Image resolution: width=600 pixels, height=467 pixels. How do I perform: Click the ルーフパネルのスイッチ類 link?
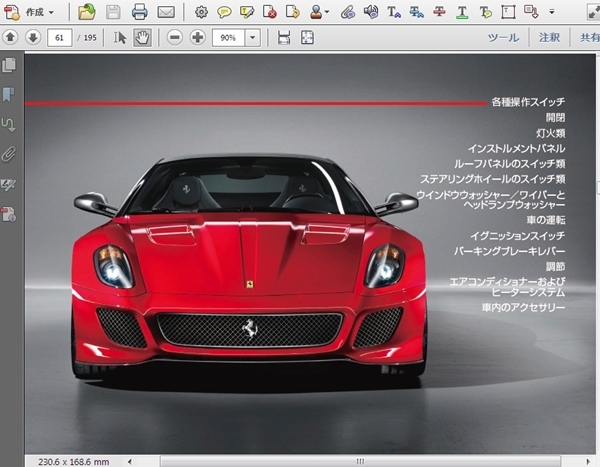coord(510,164)
